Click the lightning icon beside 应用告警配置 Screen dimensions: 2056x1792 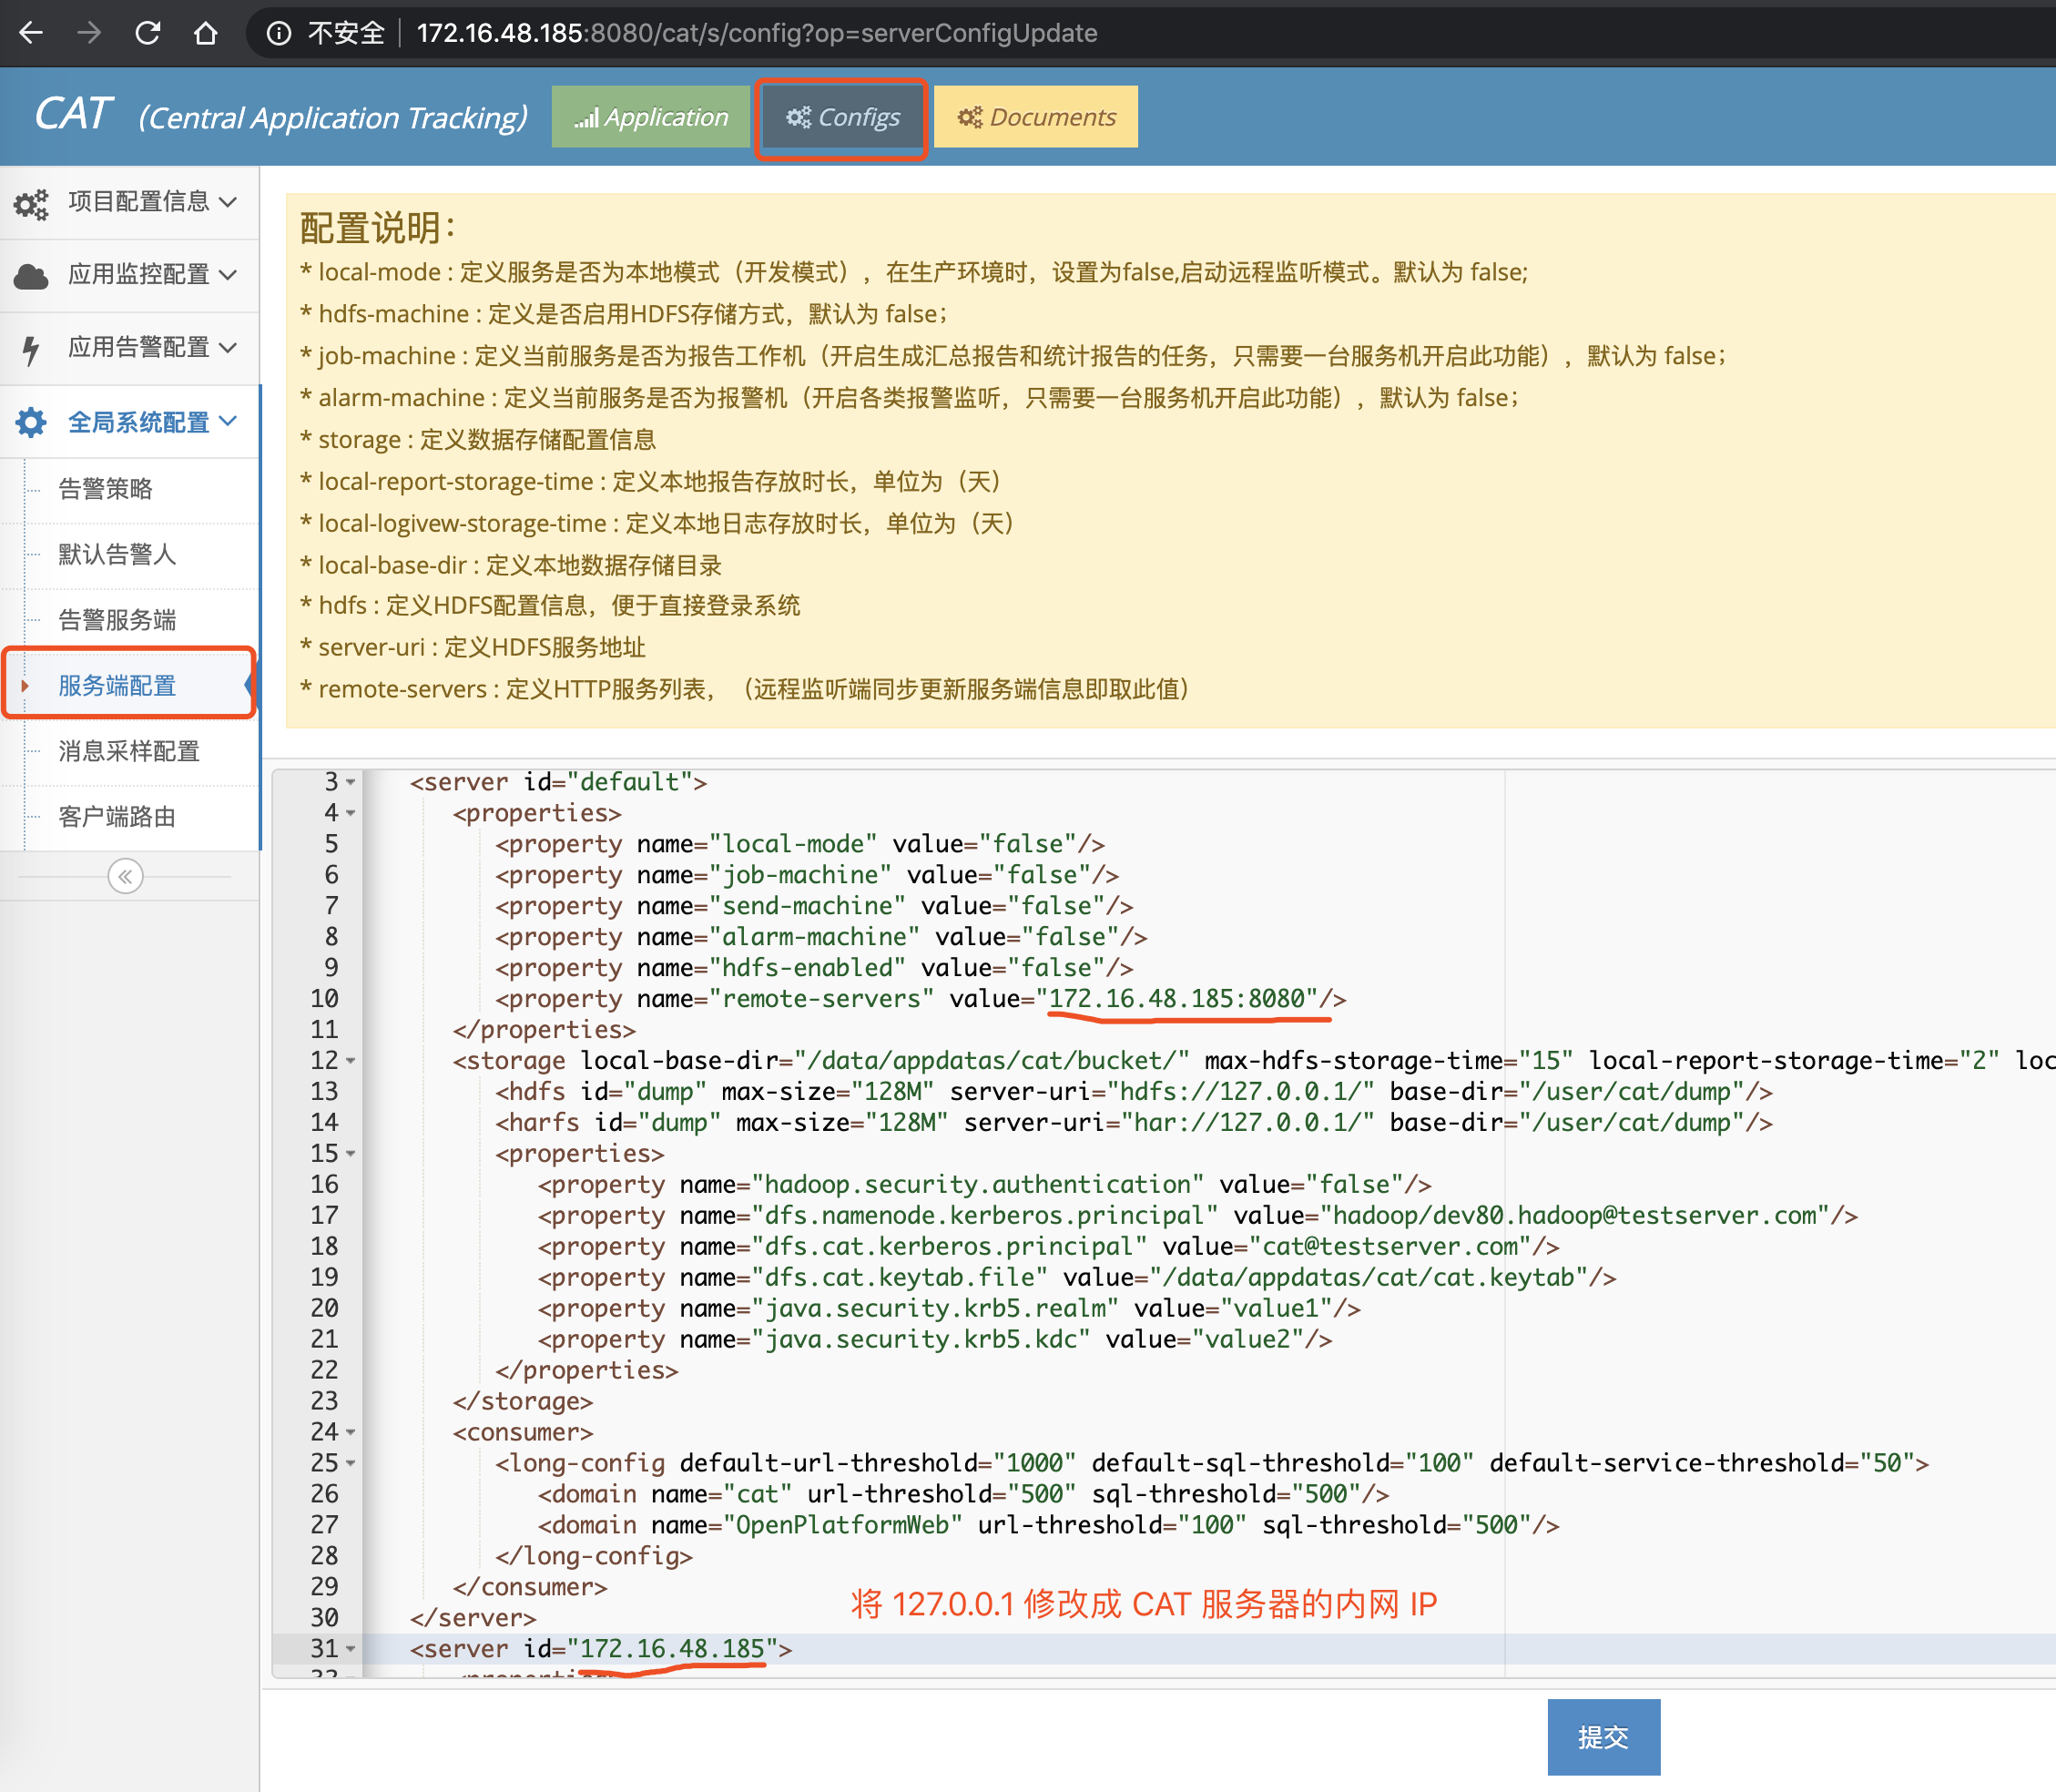pos(31,349)
